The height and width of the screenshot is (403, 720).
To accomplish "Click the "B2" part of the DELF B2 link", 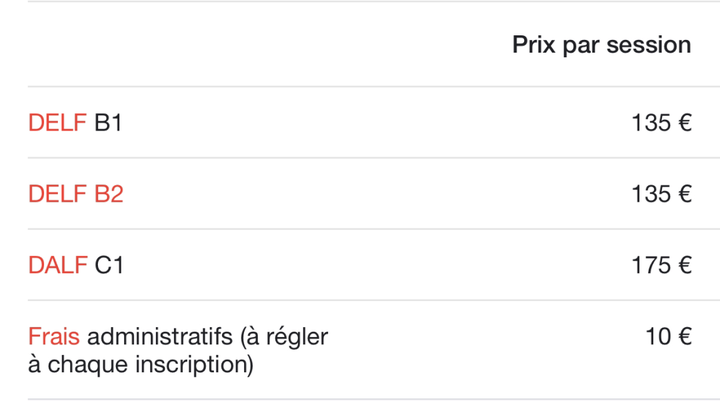I will pyautogui.click(x=109, y=194).
